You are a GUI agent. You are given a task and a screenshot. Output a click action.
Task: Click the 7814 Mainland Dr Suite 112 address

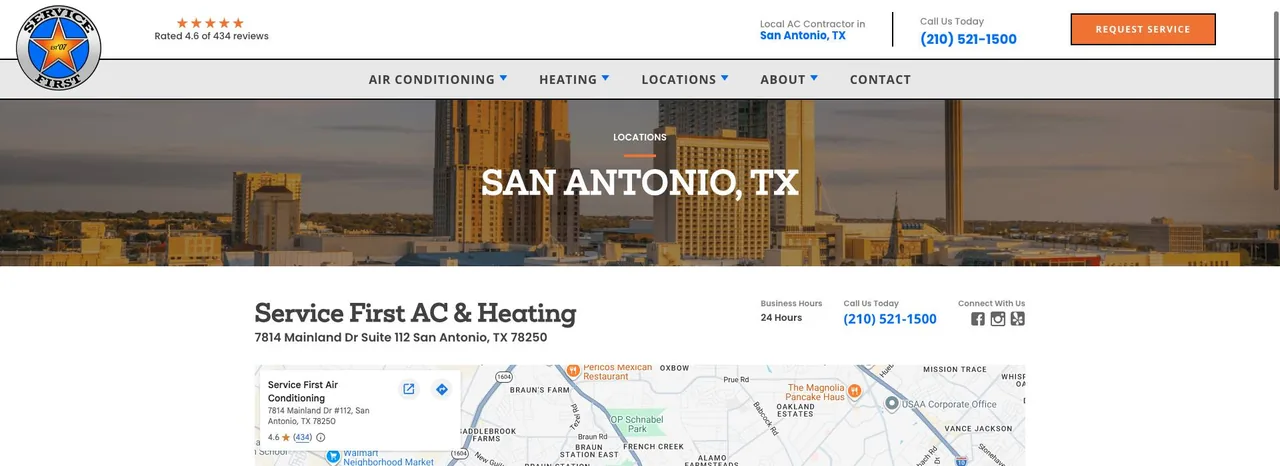pos(401,337)
